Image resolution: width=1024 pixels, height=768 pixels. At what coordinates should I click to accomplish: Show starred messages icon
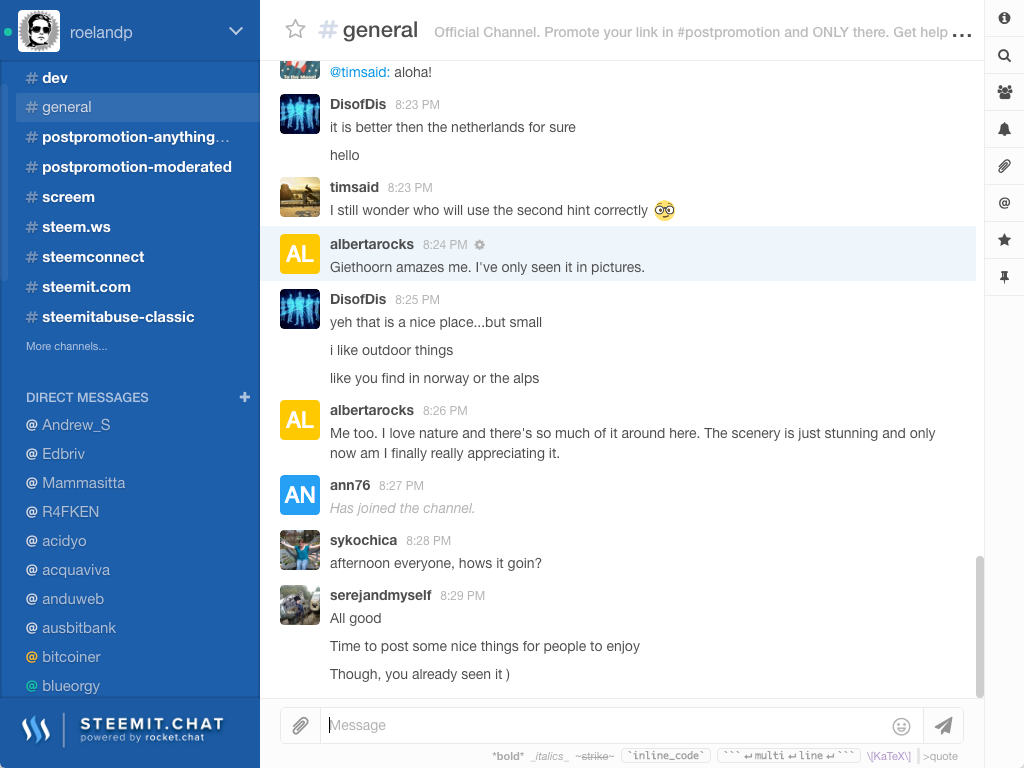coord(1004,240)
